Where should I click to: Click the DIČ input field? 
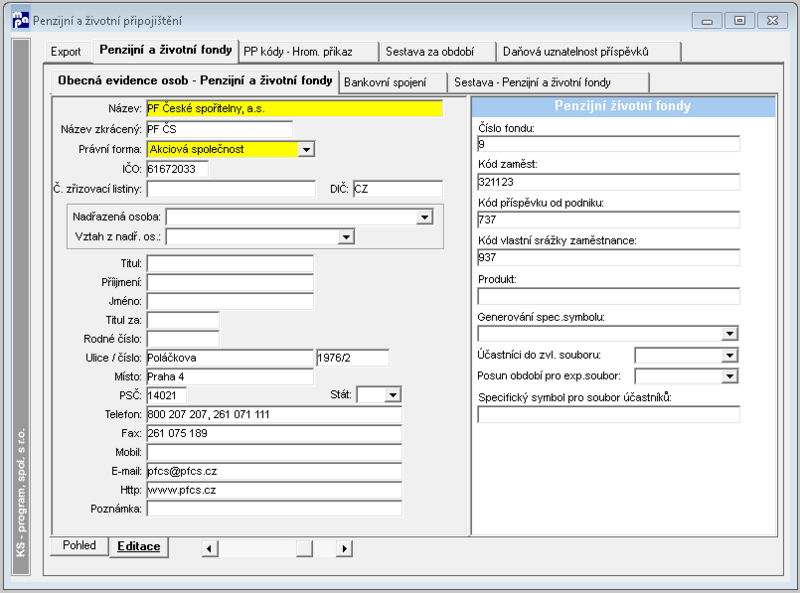point(398,189)
